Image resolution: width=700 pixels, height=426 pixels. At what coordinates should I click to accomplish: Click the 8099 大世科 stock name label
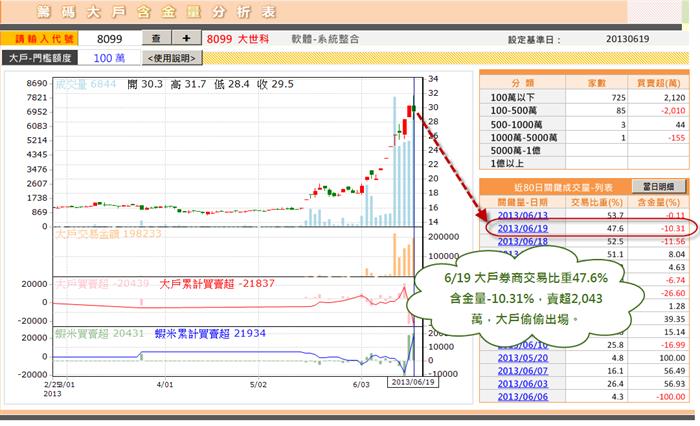point(238,39)
